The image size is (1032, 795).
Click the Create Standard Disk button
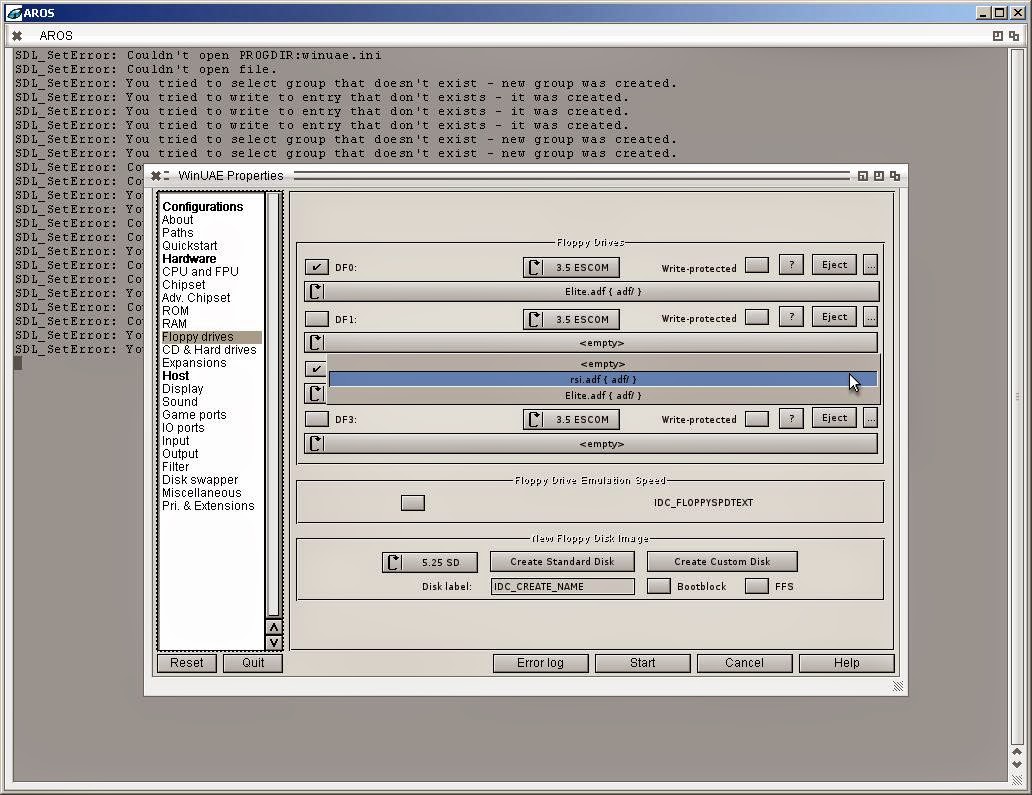[562, 561]
